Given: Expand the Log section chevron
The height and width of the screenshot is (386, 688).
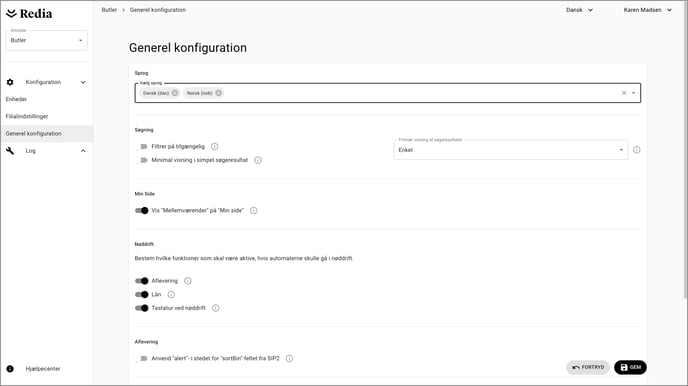Looking at the screenshot, I should click(x=83, y=150).
